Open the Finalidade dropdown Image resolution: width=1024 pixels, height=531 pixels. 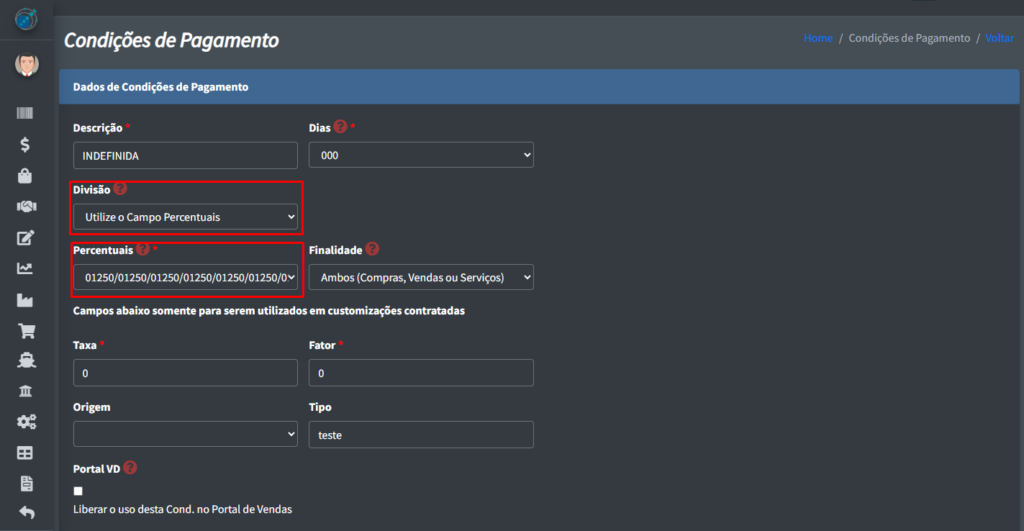pos(421,277)
